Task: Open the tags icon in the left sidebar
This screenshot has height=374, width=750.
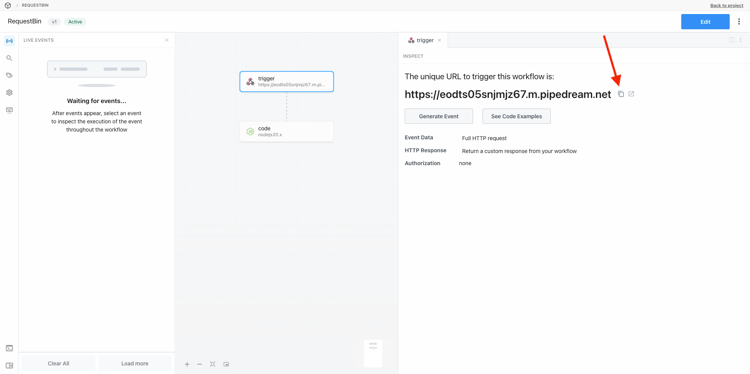Action: [x=9, y=75]
